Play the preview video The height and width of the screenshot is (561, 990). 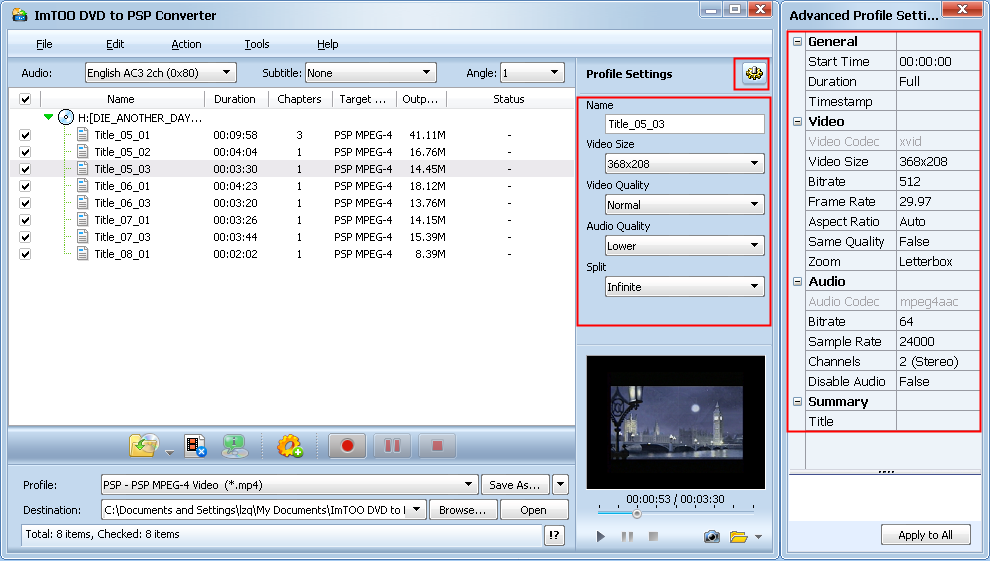point(600,536)
